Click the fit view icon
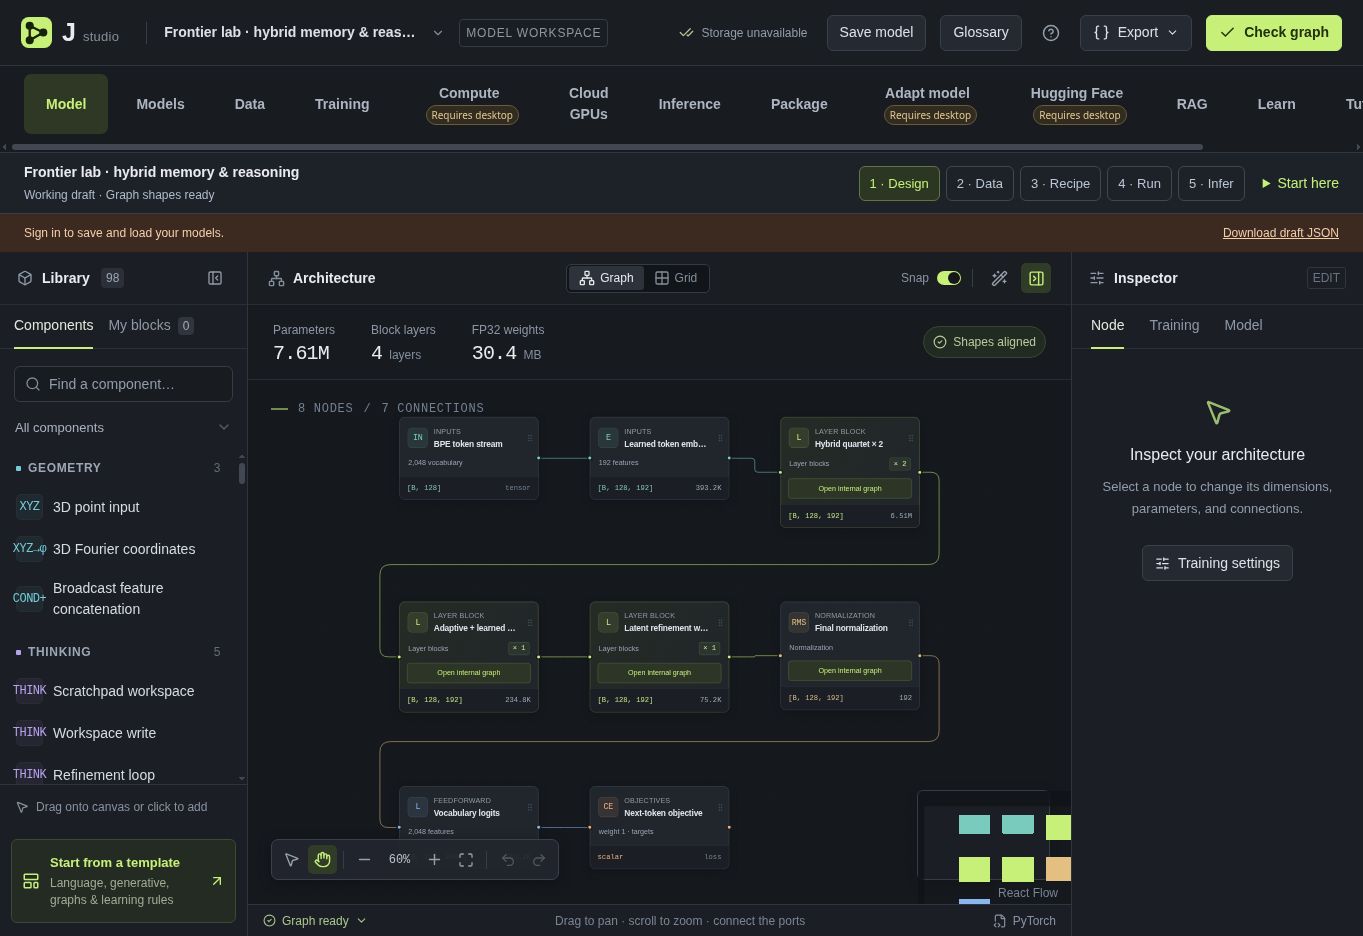The image size is (1363, 936). pos(466,859)
